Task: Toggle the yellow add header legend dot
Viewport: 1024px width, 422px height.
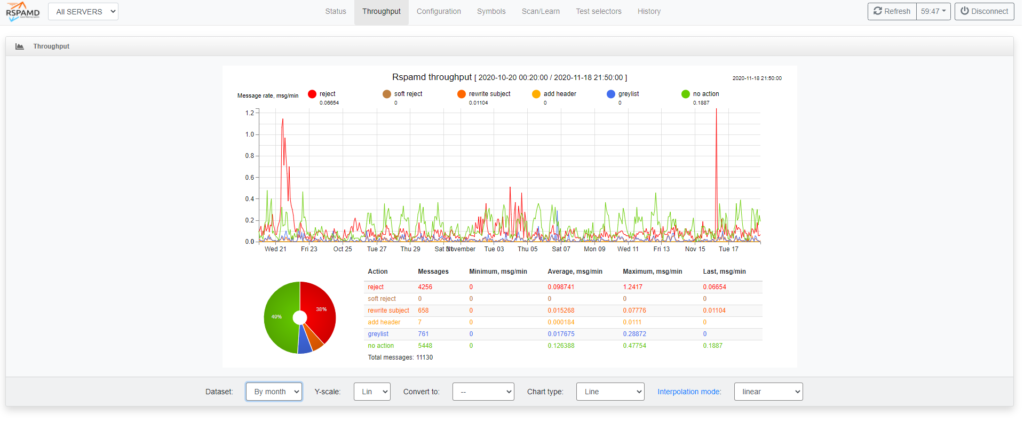Action: [x=537, y=94]
